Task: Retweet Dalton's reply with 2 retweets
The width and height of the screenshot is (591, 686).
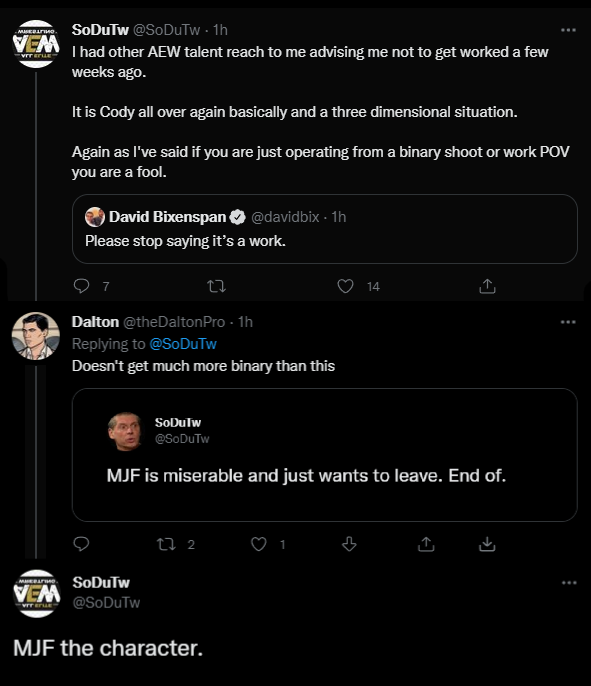Action: tap(166, 544)
